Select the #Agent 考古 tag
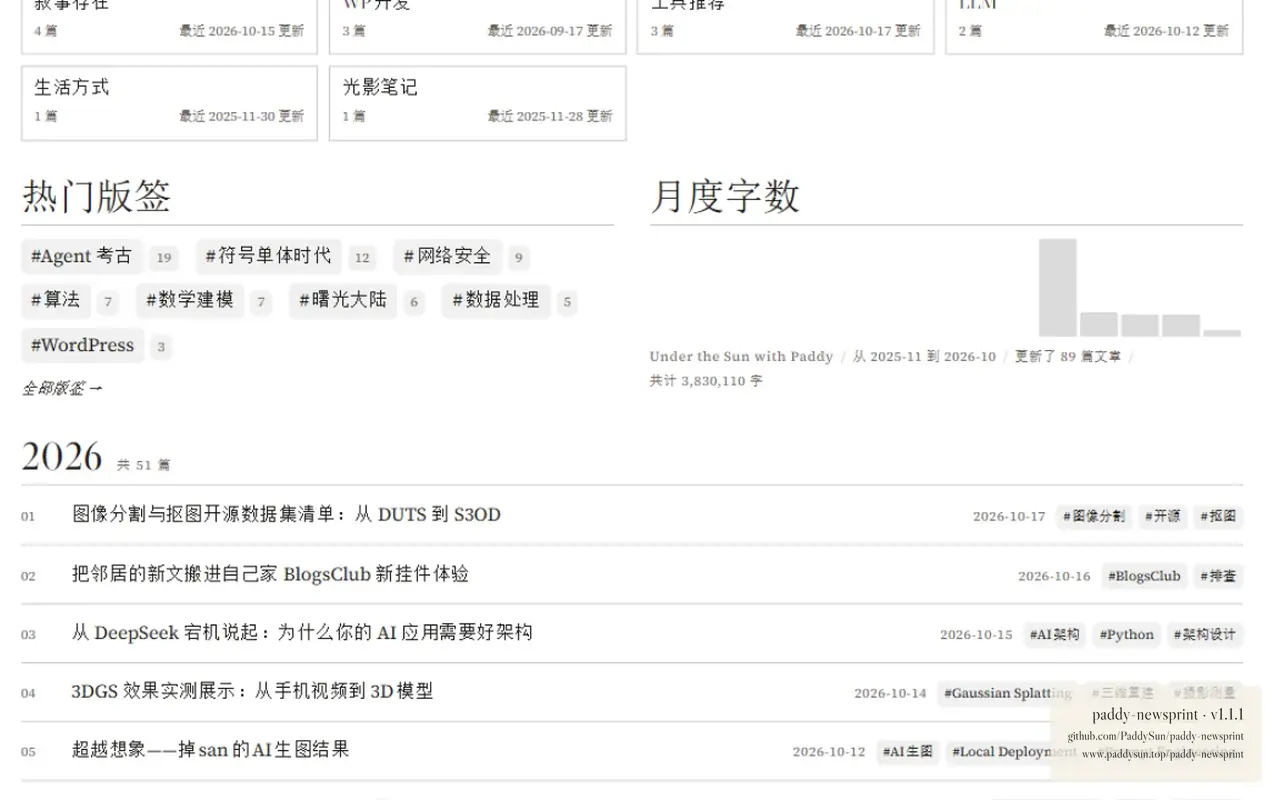The height and width of the screenshot is (800, 1280). point(82,256)
